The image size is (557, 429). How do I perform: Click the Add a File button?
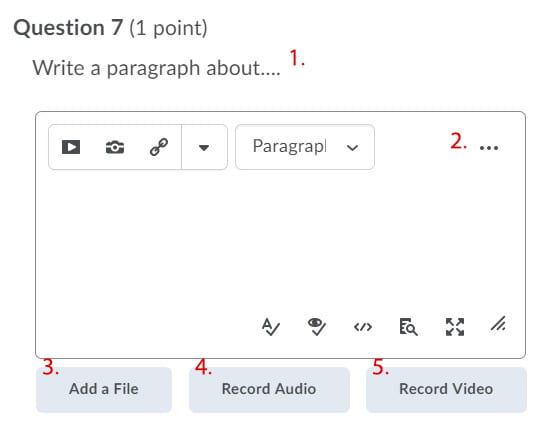pos(104,389)
